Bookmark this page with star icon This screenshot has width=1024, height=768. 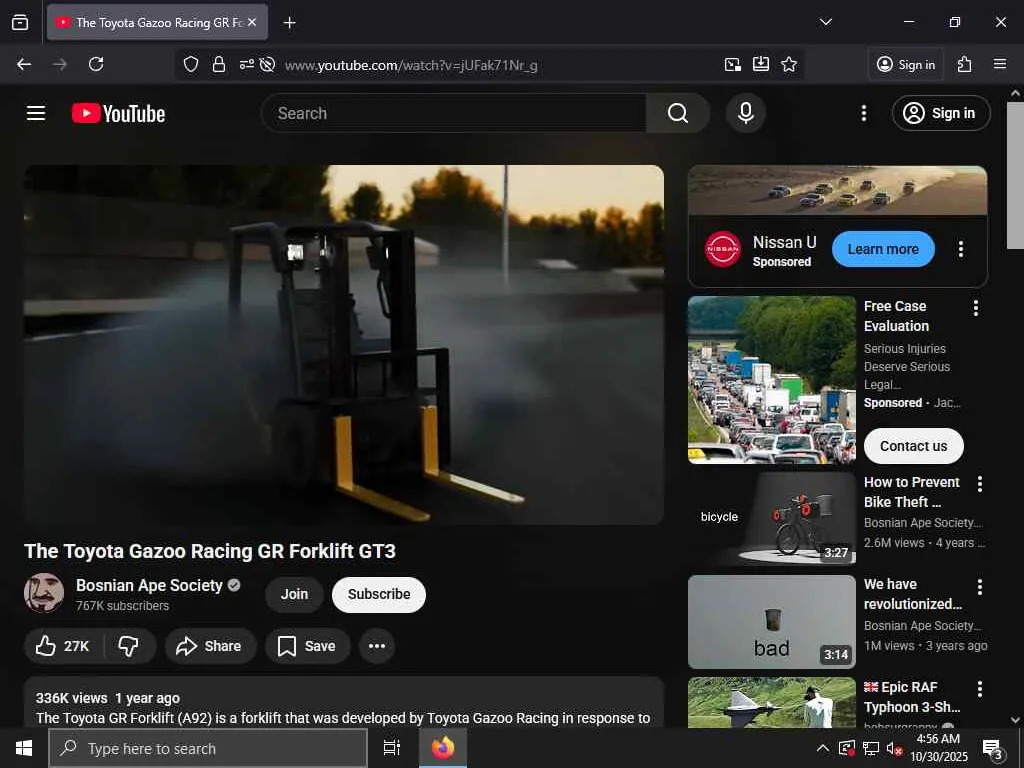tap(789, 64)
